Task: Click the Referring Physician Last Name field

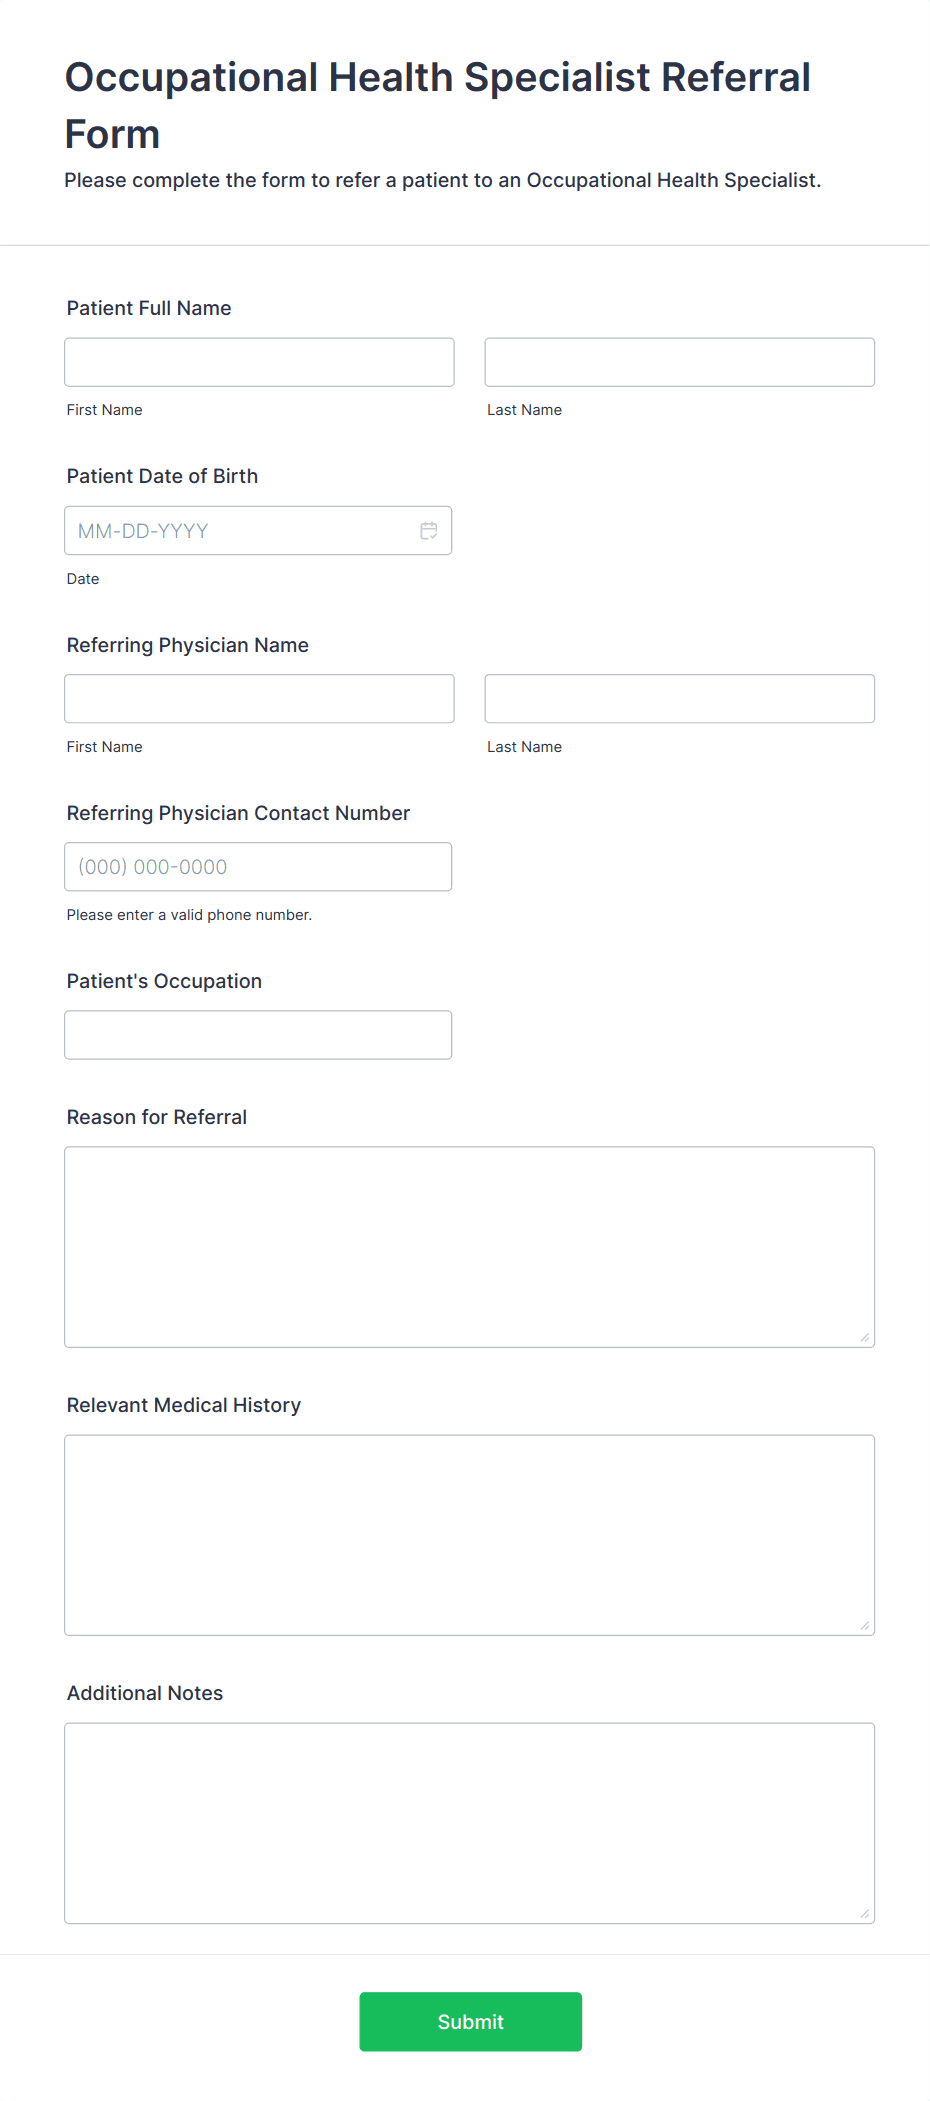Action: [679, 698]
